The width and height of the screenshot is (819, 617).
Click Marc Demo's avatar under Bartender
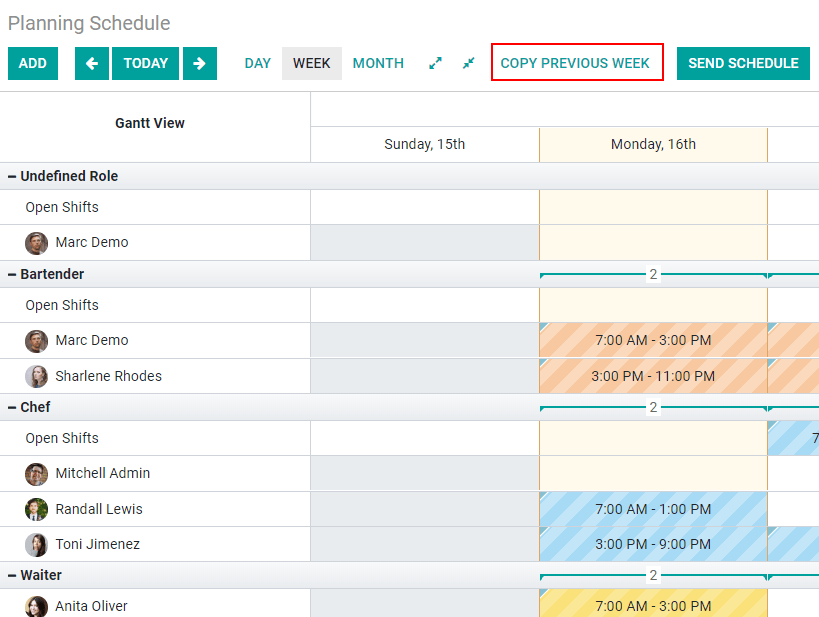coord(37,341)
